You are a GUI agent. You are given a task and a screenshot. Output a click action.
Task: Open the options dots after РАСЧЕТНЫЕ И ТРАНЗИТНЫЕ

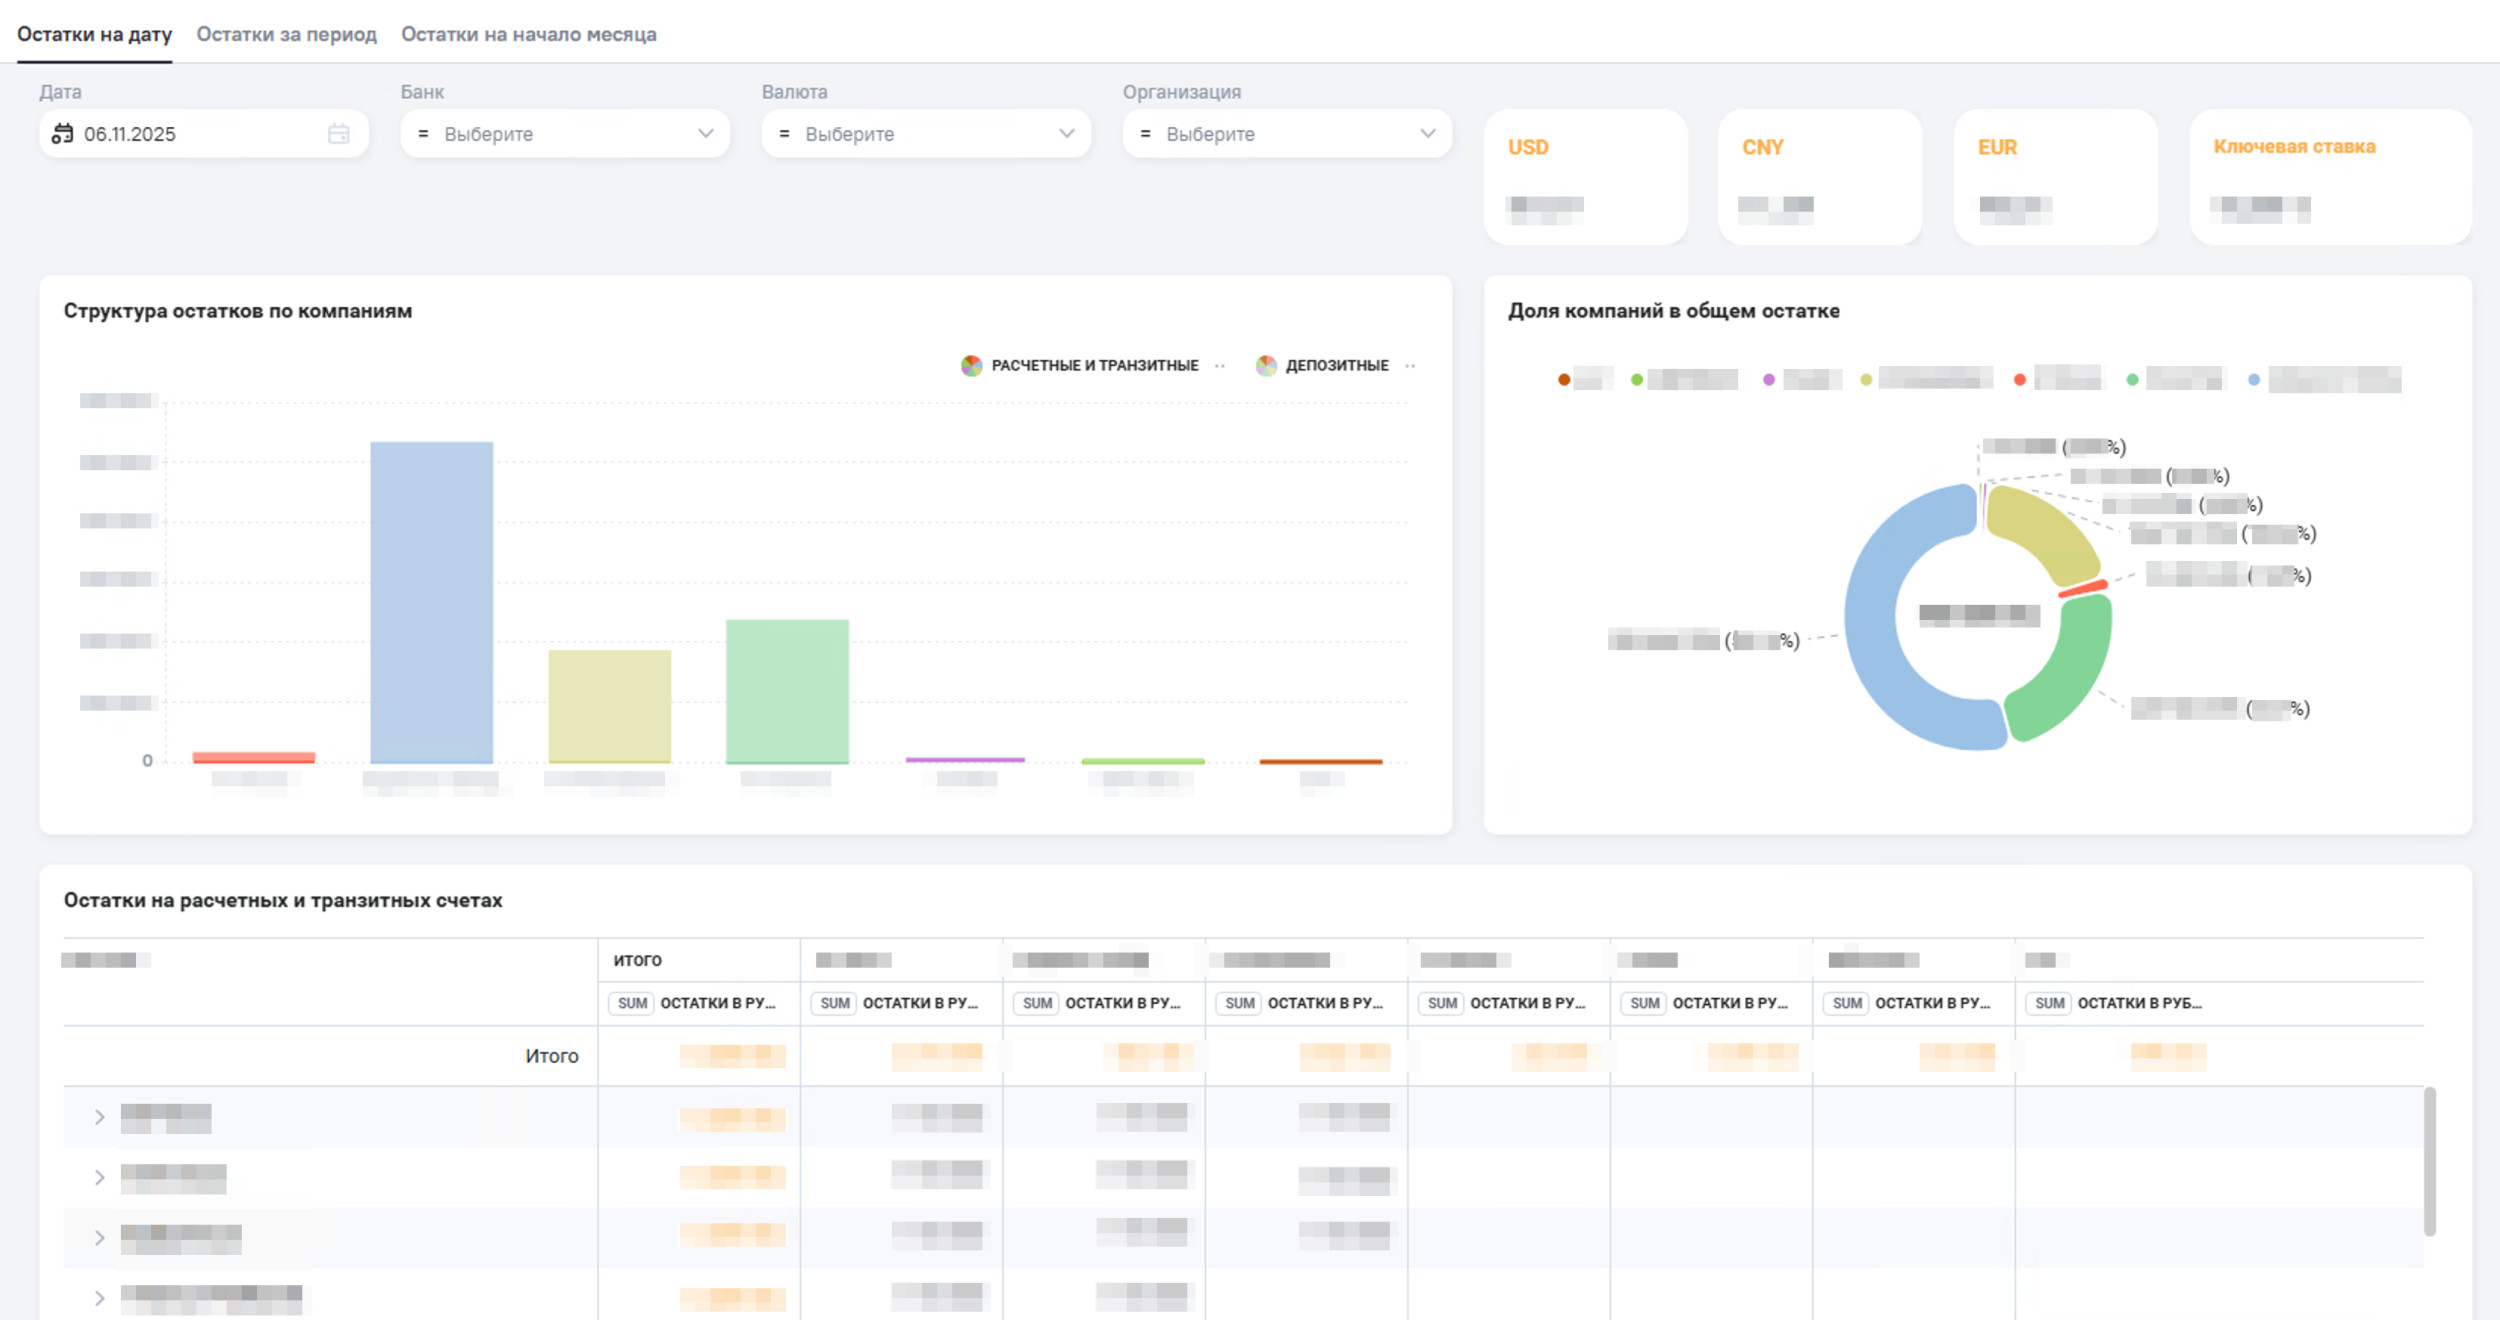[x=1220, y=366]
